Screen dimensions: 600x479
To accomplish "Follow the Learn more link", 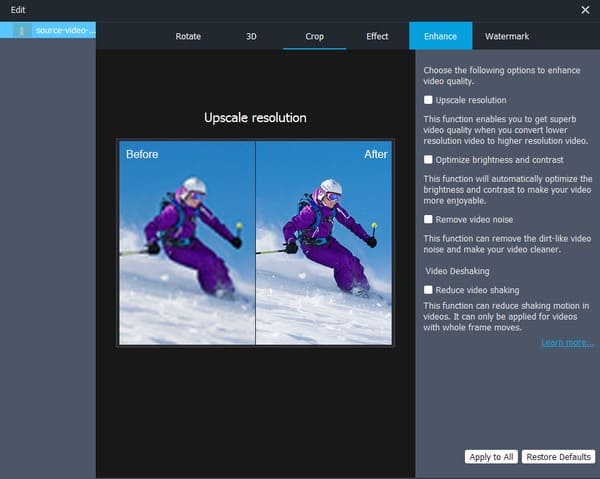I will tap(567, 343).
